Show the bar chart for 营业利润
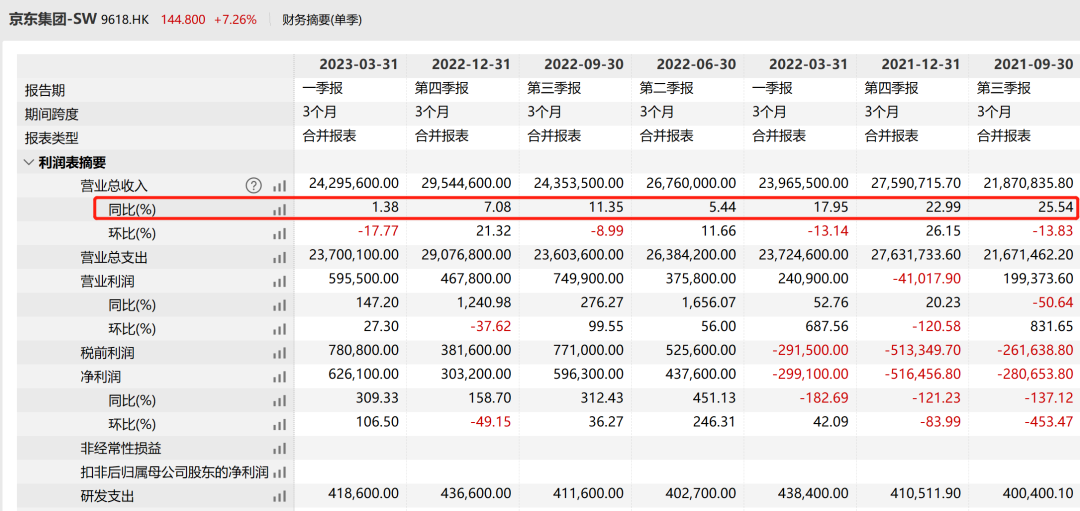The height and width of the screenshot is (511, 1080). point(279,281)
